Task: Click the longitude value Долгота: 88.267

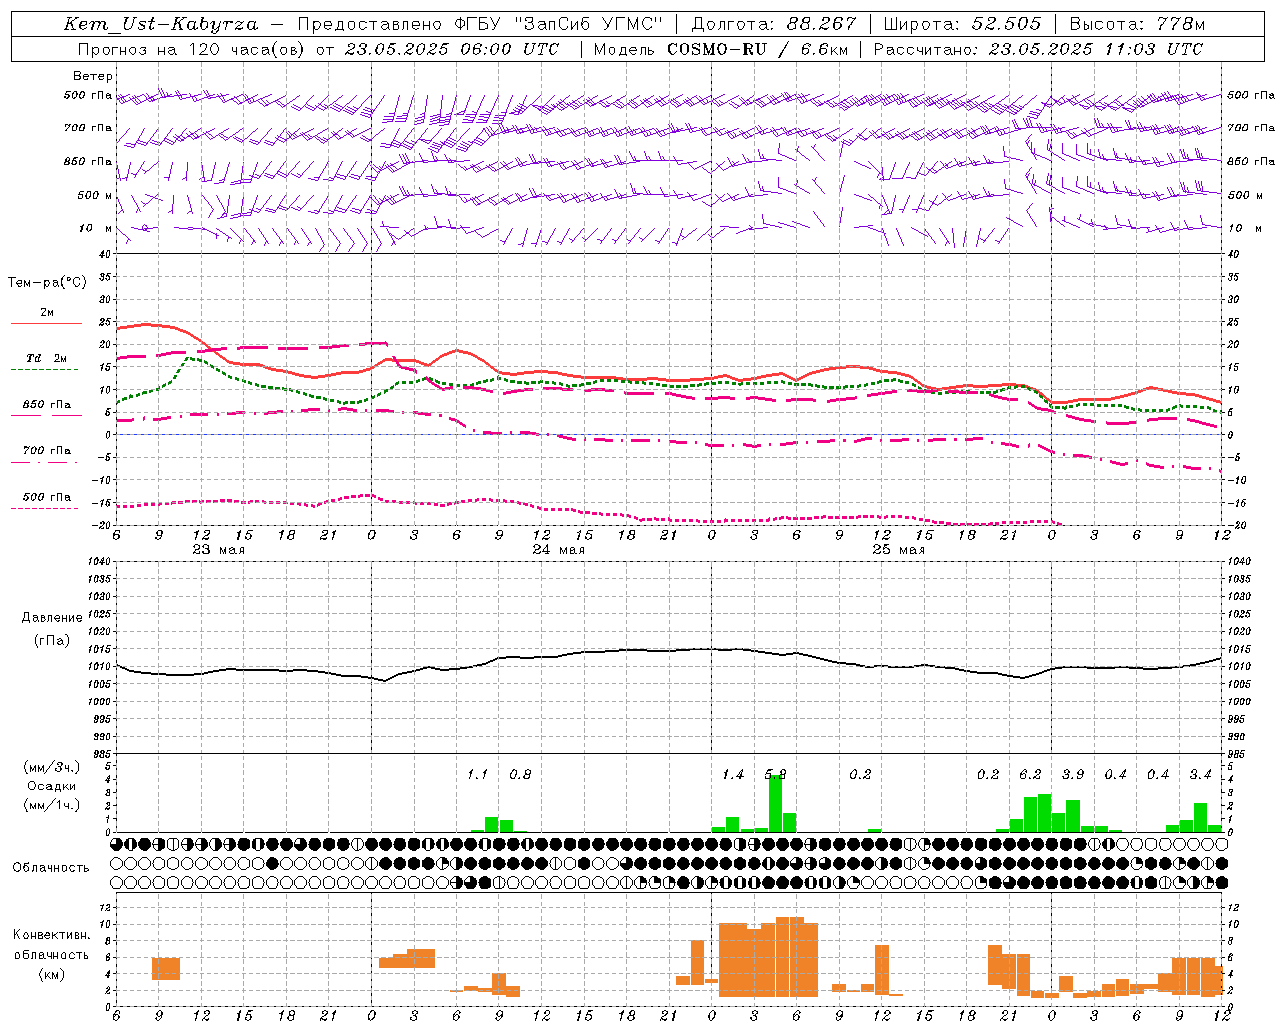Action: [774, 24]
